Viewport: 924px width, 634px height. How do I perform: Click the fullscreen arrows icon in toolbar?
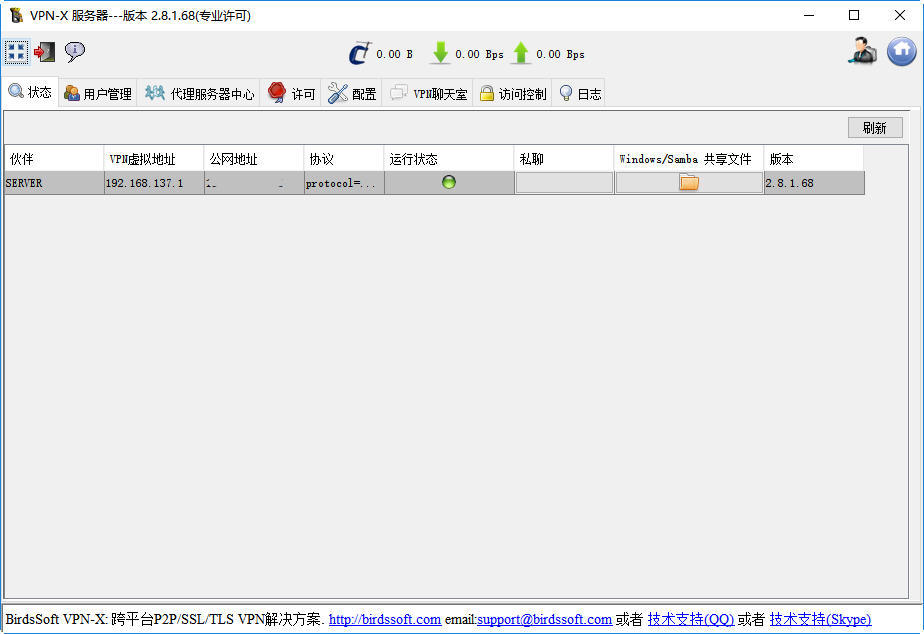tap(16, 52)
